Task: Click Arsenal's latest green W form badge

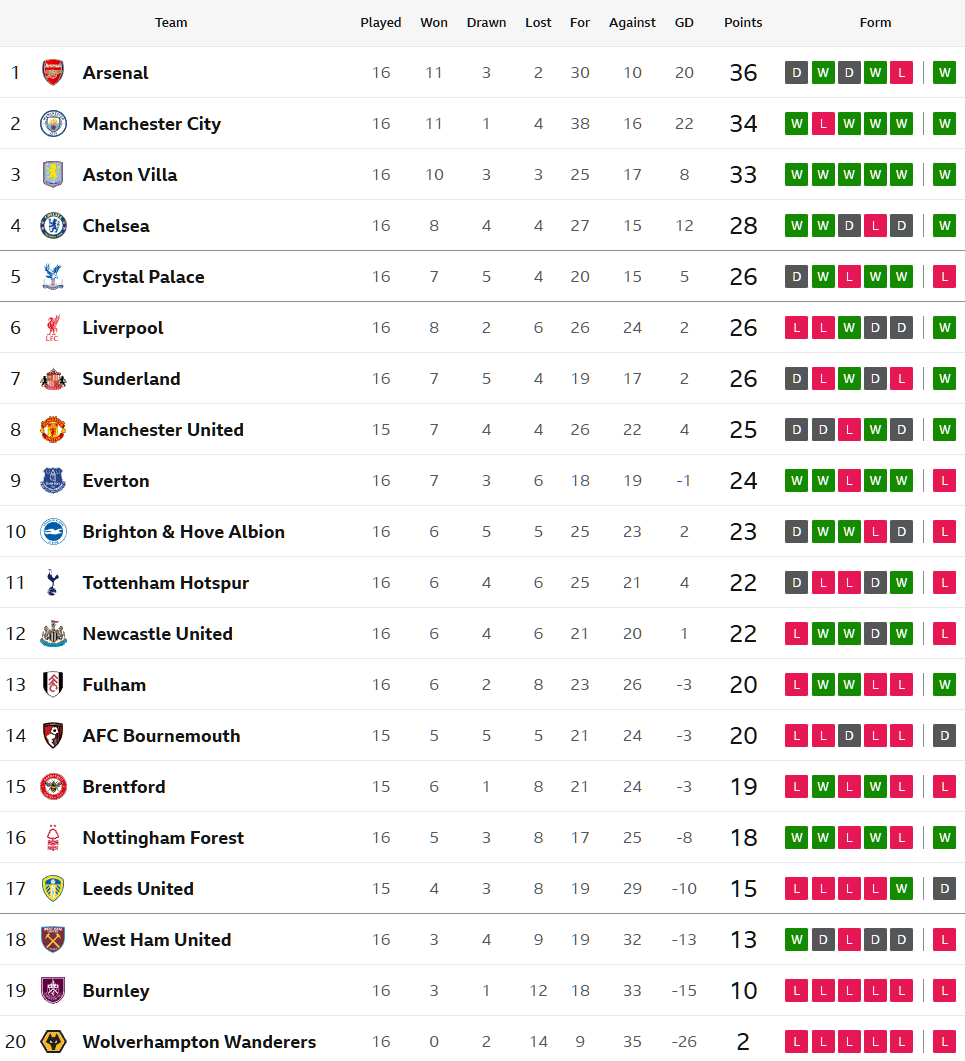Action: pyautogui.click(x=944, y=72)
